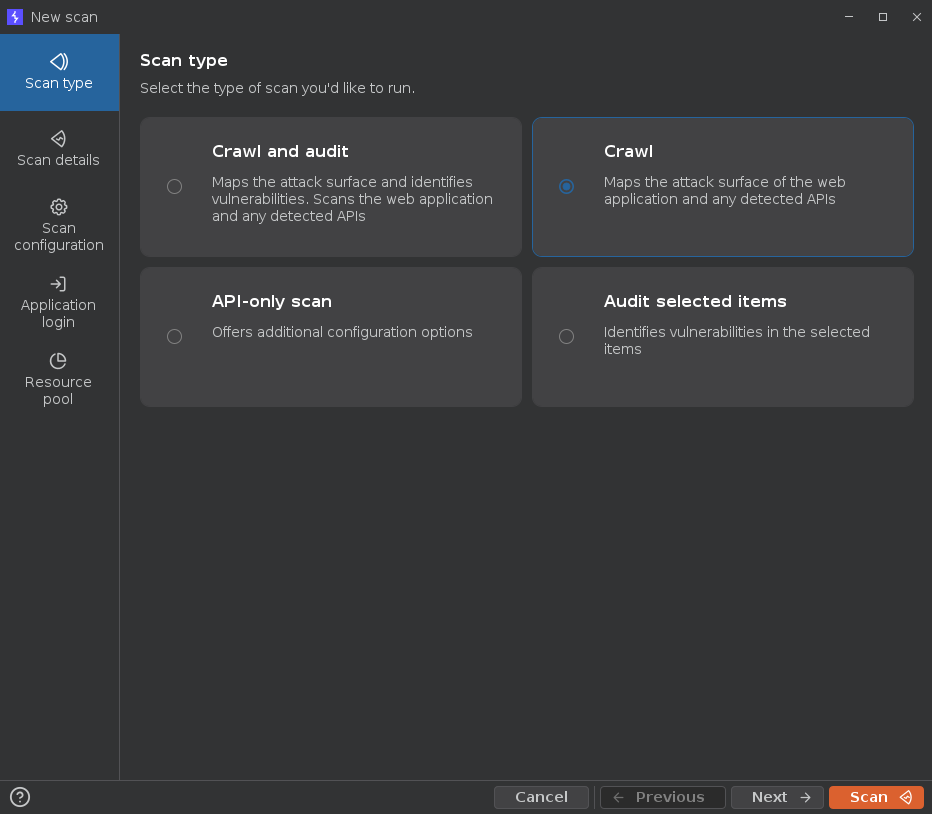Click the Scan configuration gear icon
This screenshot has width=932, height=814.
pyautogui.click(x=59, y=207)
